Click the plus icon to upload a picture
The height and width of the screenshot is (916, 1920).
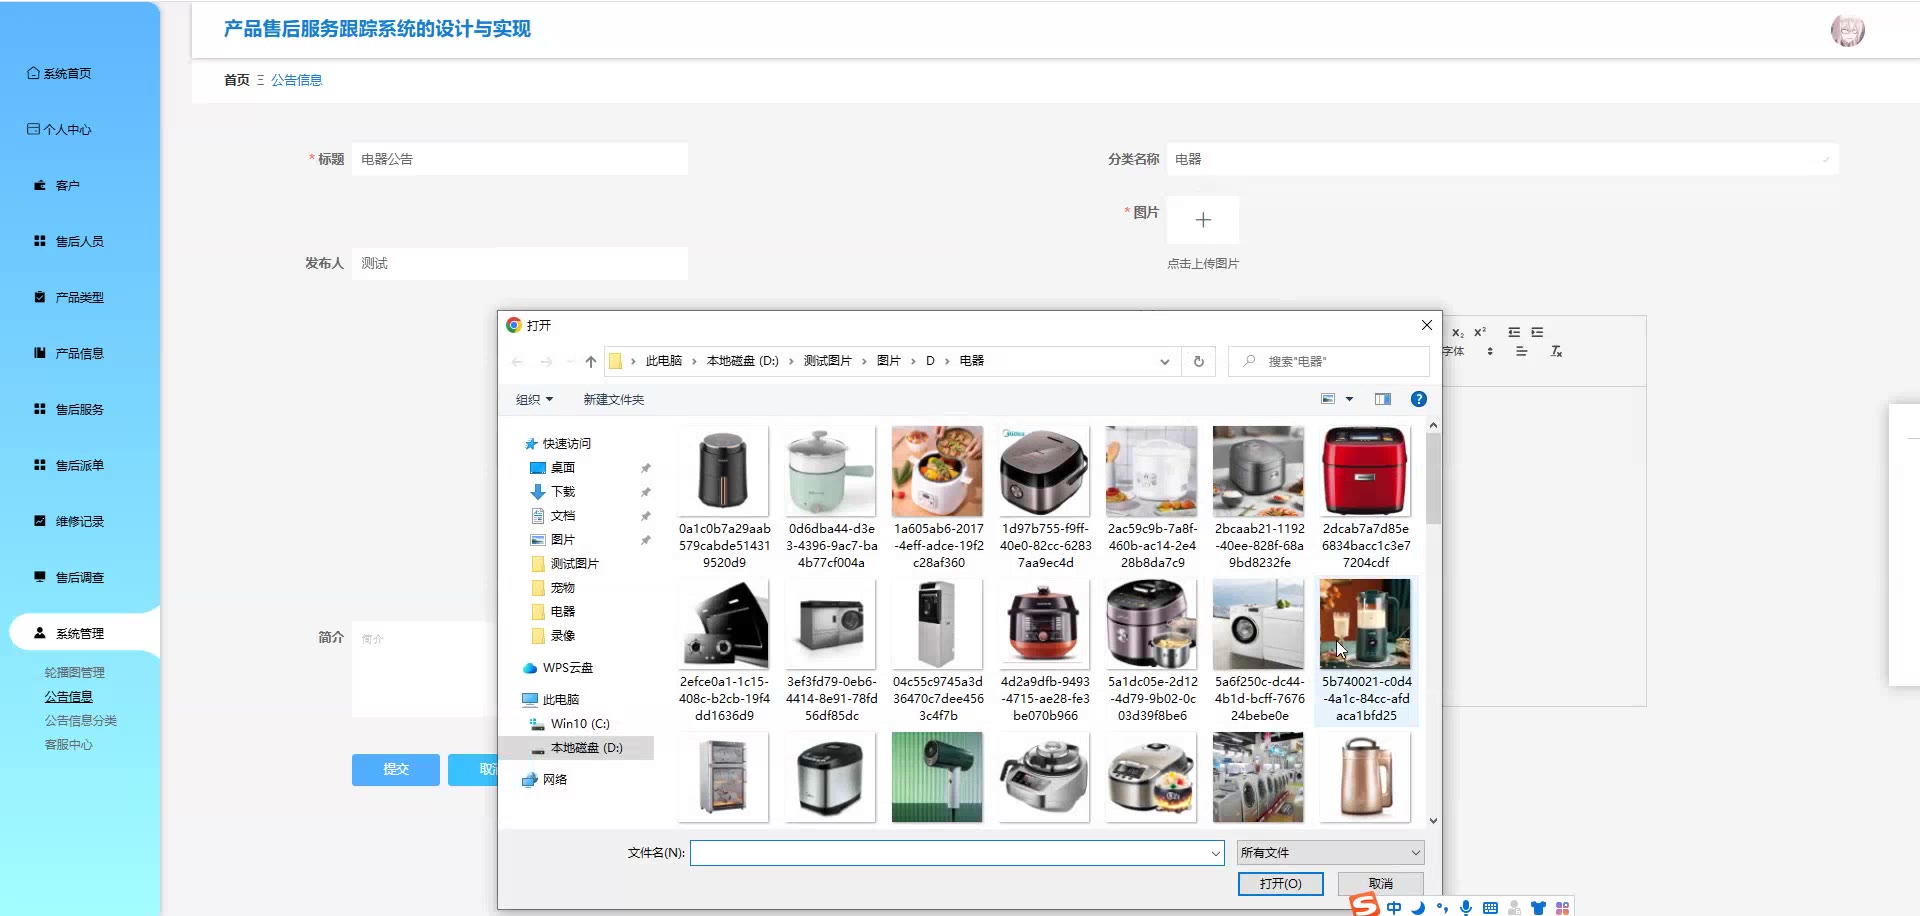coord(1203,220)
